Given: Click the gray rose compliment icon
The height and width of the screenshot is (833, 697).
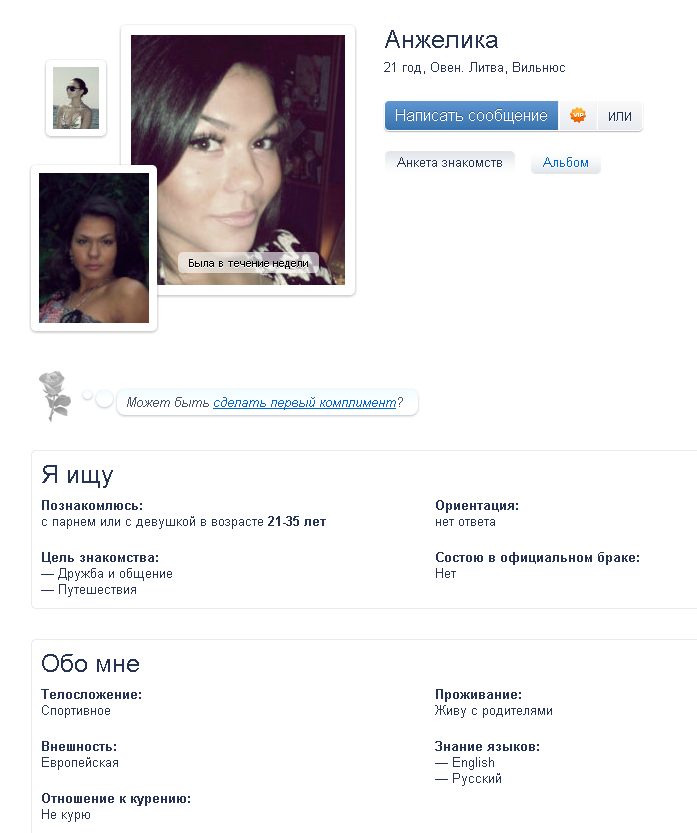Looking at the screenshot, I should coord(54,396).
